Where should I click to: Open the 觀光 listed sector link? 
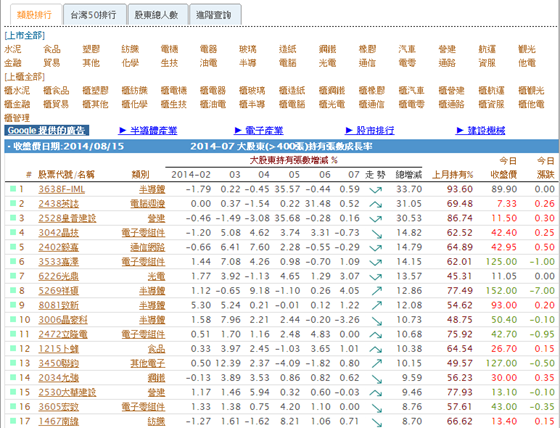point(527,49)
